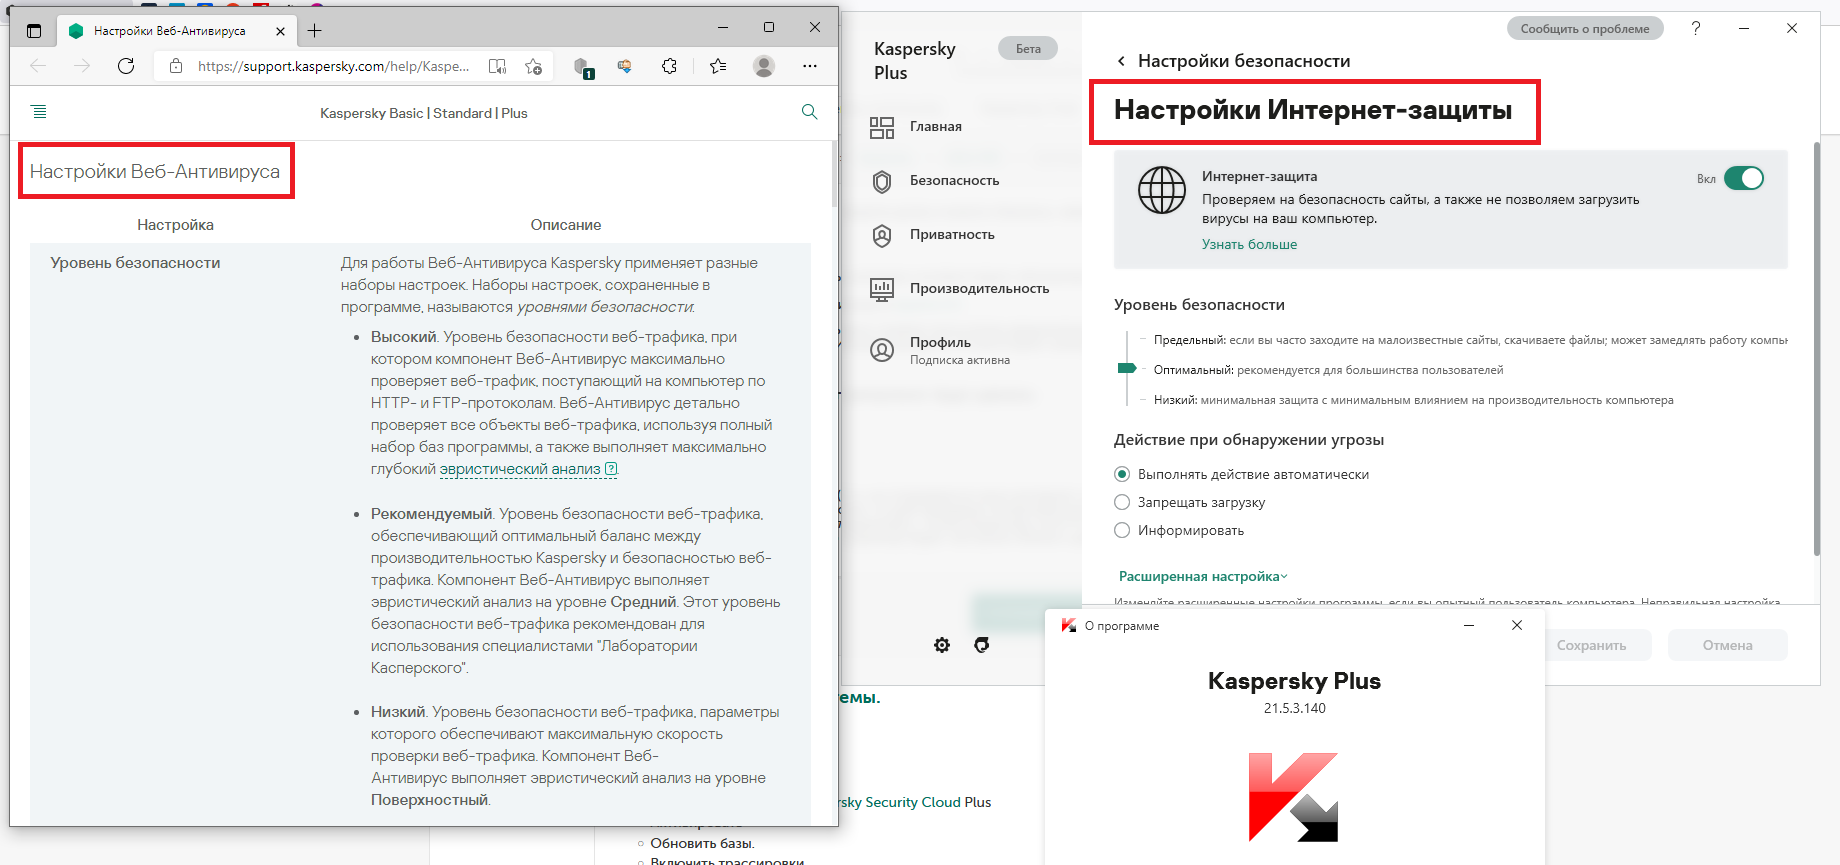The height and width of the screenshot is (865, 1840).
Task: Click the Интернет-защита globe icon
Action: click(1162, 190)
